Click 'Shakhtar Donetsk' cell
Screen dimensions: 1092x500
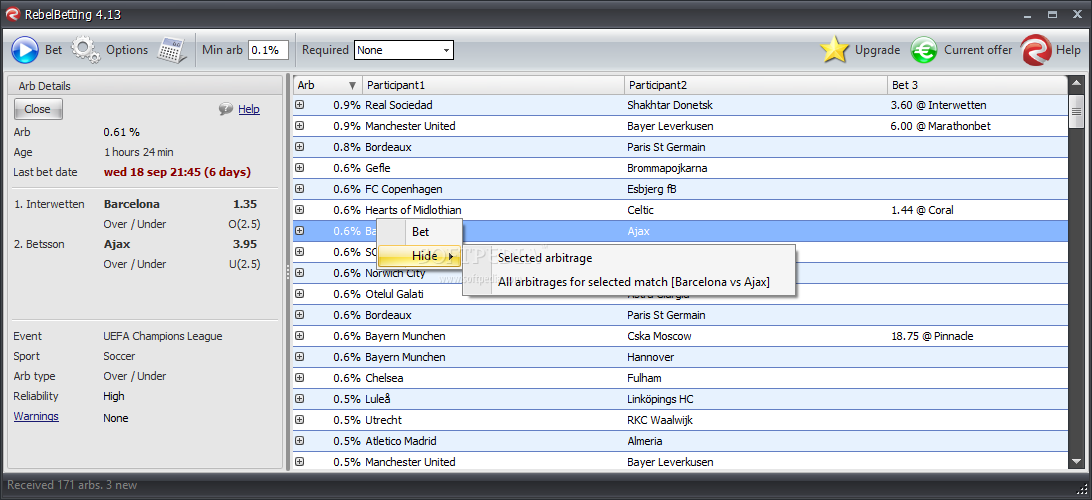pos(669,105)
